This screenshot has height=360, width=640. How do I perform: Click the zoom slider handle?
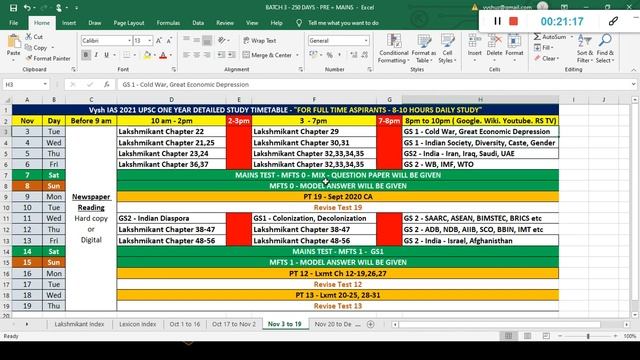(588, 336)
